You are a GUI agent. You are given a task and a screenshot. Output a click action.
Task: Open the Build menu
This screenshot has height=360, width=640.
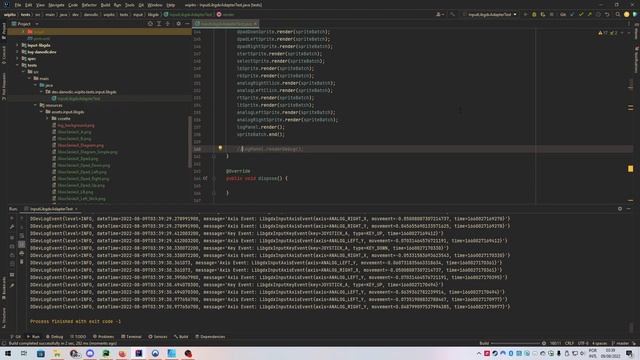tap(105, 5)
